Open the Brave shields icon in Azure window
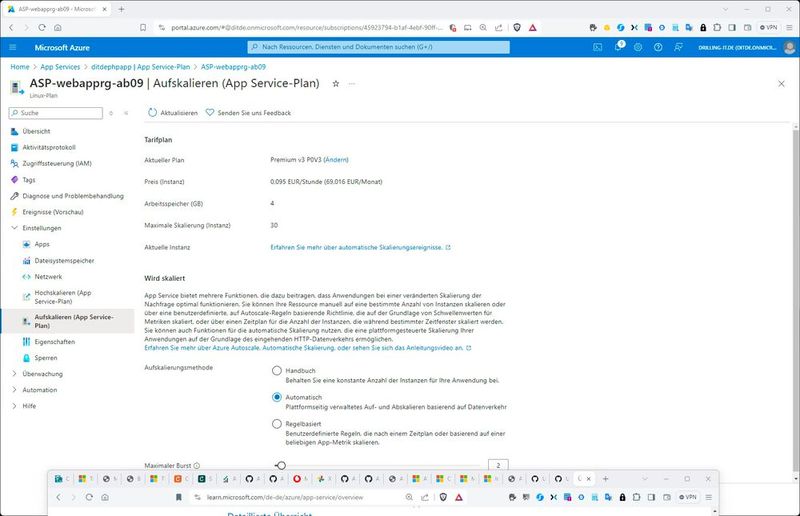The width and height of the screenshot is (800, 516). [x=517, y=28]
